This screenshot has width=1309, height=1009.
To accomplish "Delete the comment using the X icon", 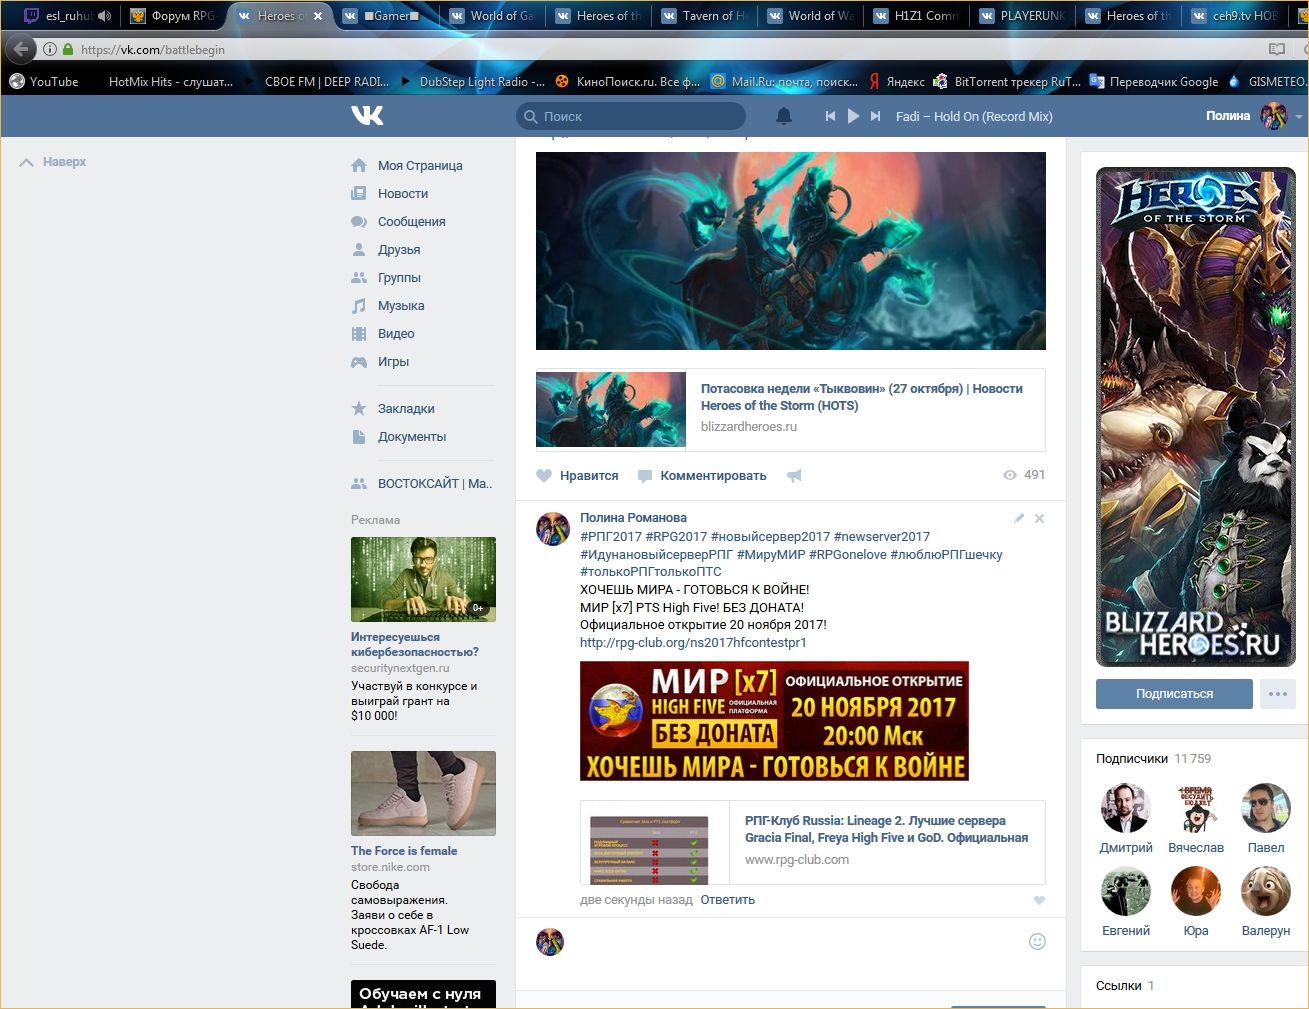I will 1039,518.
